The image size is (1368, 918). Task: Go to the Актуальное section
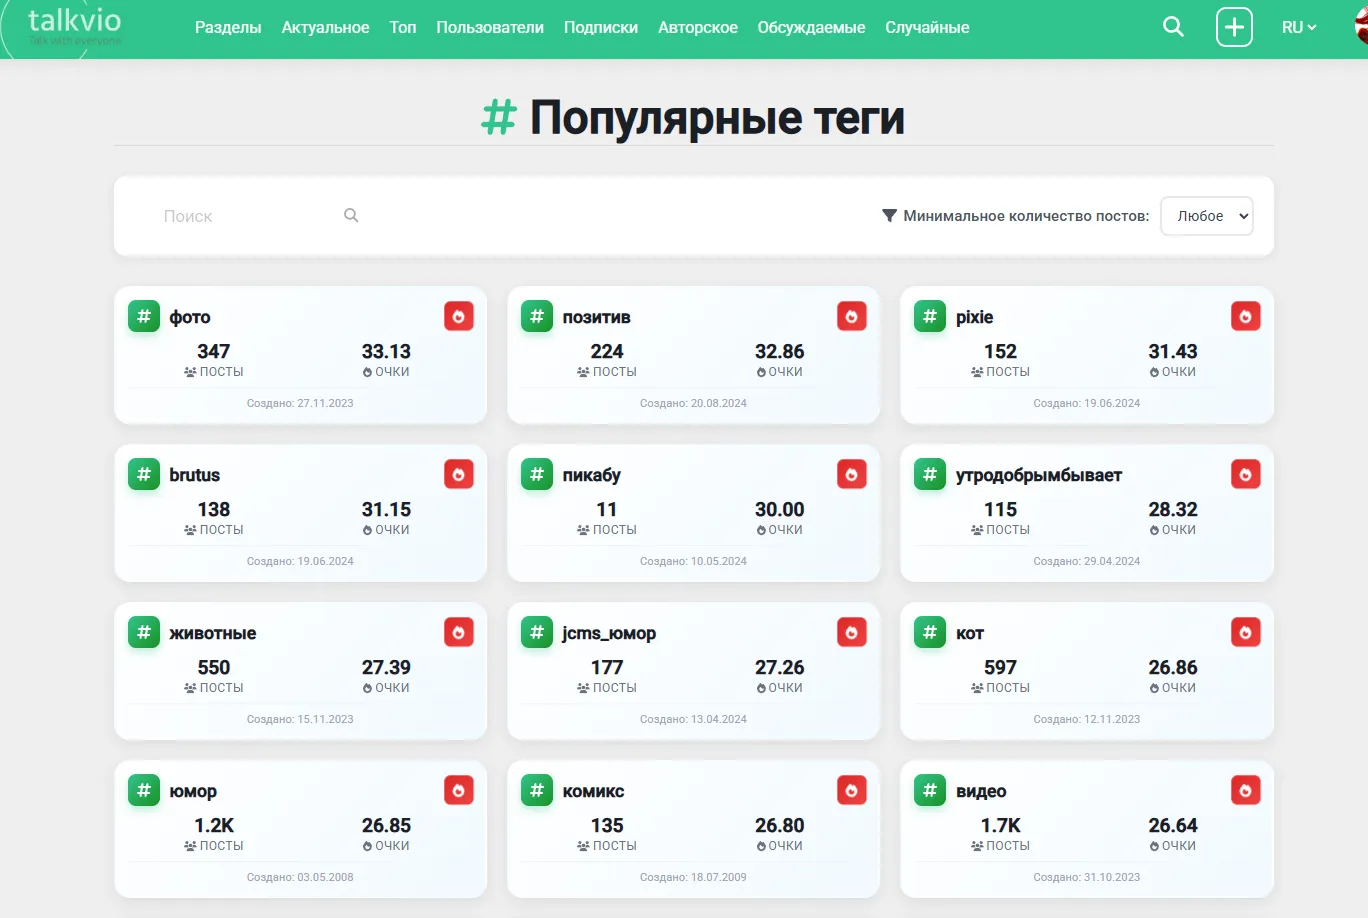(325, 27)
